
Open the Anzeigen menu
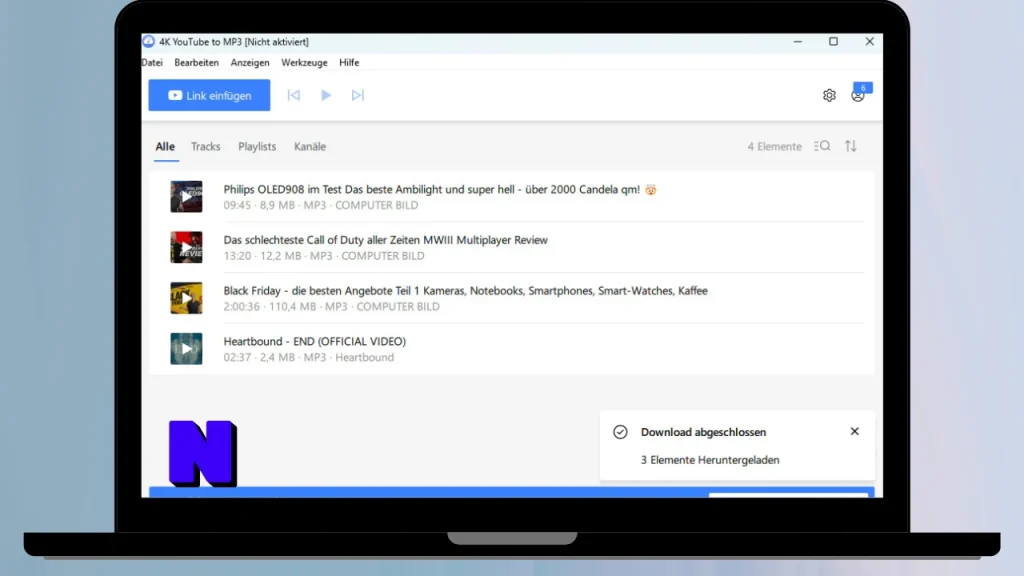coord(250,63)
